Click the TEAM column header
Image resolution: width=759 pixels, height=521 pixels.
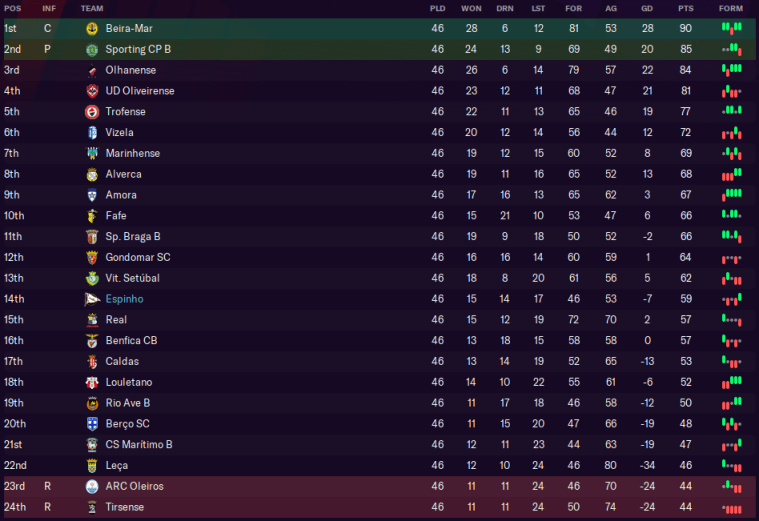tap(92, 8)
